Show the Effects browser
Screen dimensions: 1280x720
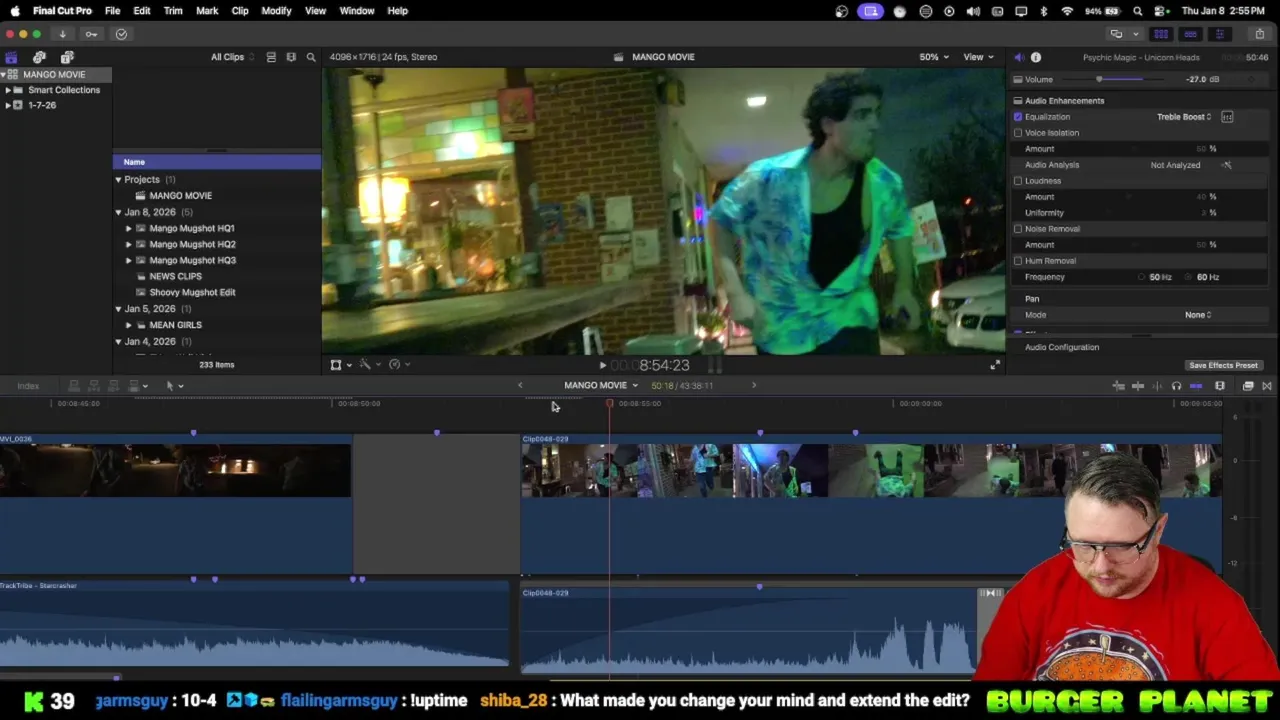pyautogui.click(x=1248, y=386)
